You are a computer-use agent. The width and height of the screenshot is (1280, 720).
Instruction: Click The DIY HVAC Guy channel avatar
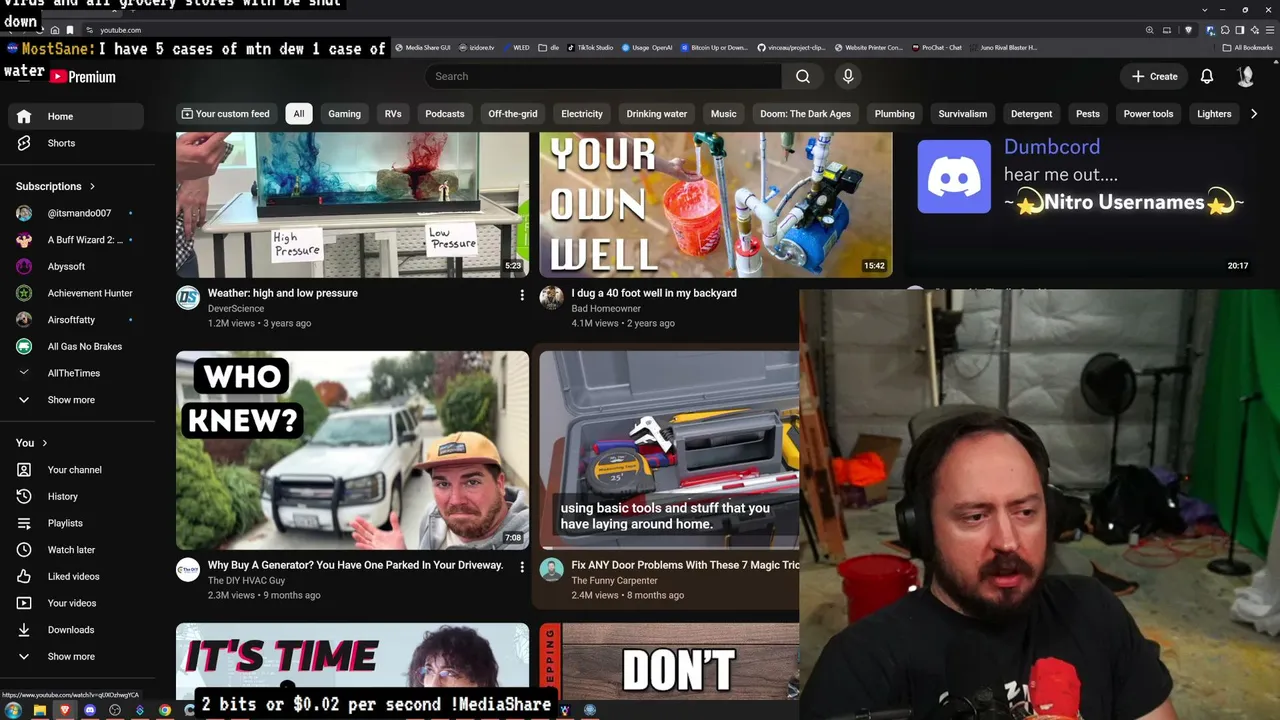[188, 570]
